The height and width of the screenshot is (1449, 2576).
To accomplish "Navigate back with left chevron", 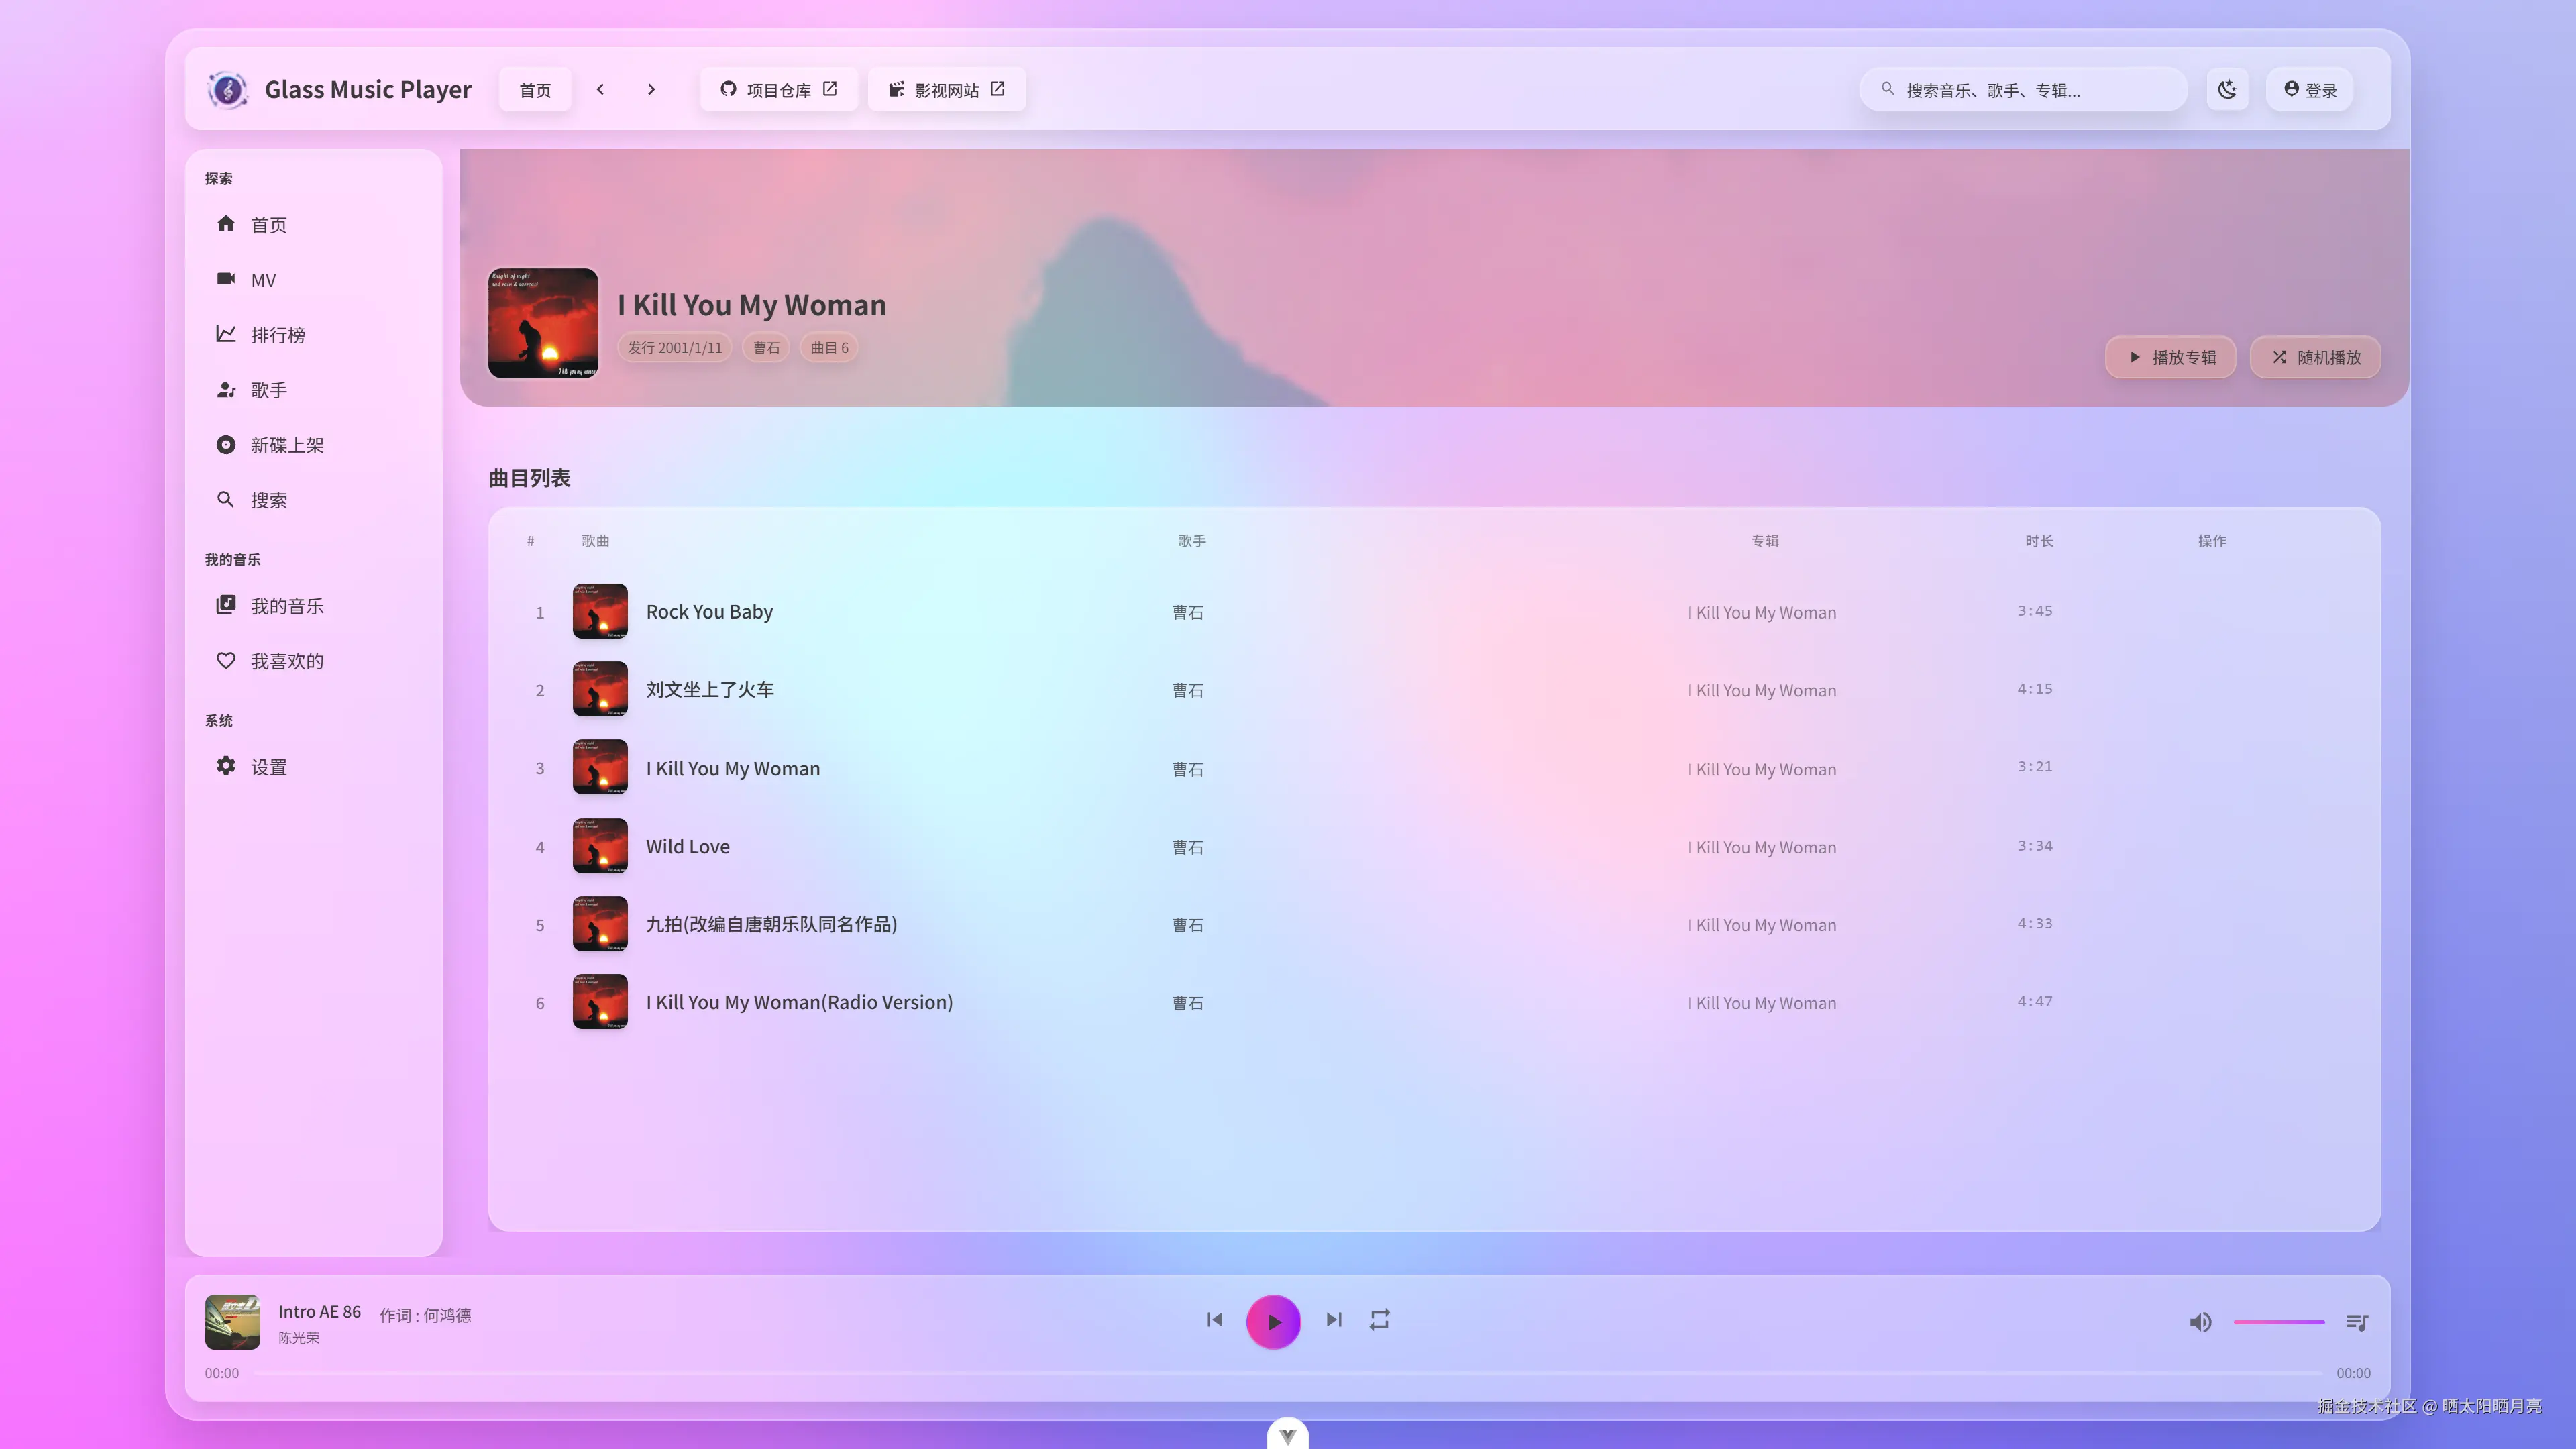I will coord(600,90).
